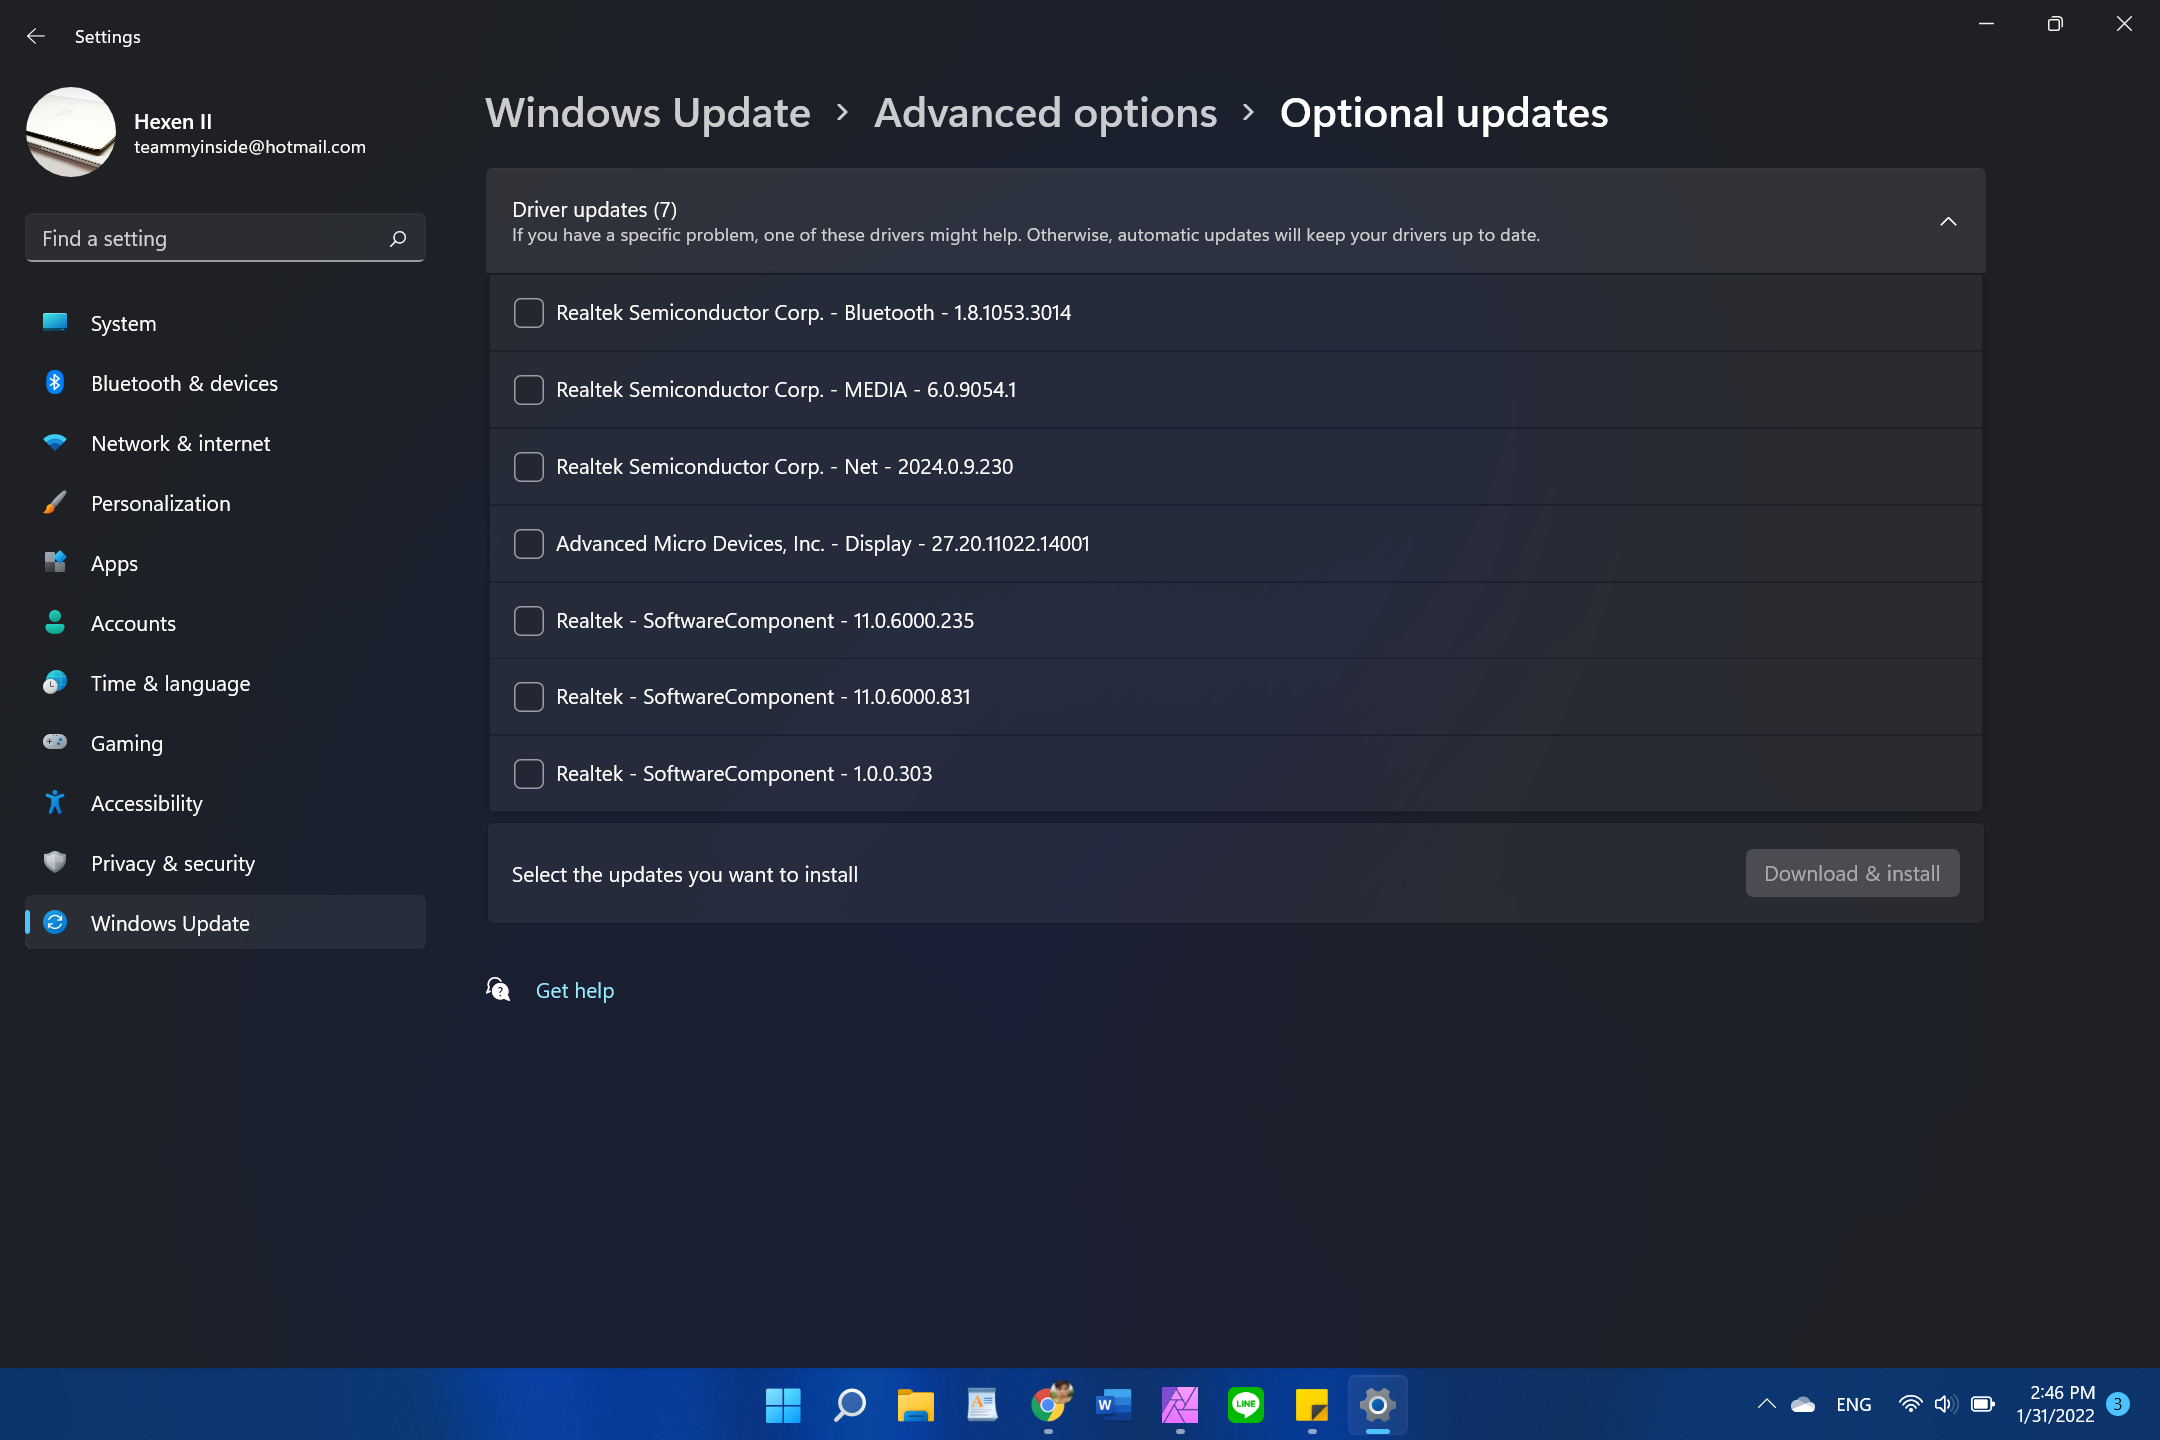Viewport: 2160px width, 1440px height.
Task: Enable Realtek MEDIA 6.0.9054.1 checkbox
Action: pos(528,390)
